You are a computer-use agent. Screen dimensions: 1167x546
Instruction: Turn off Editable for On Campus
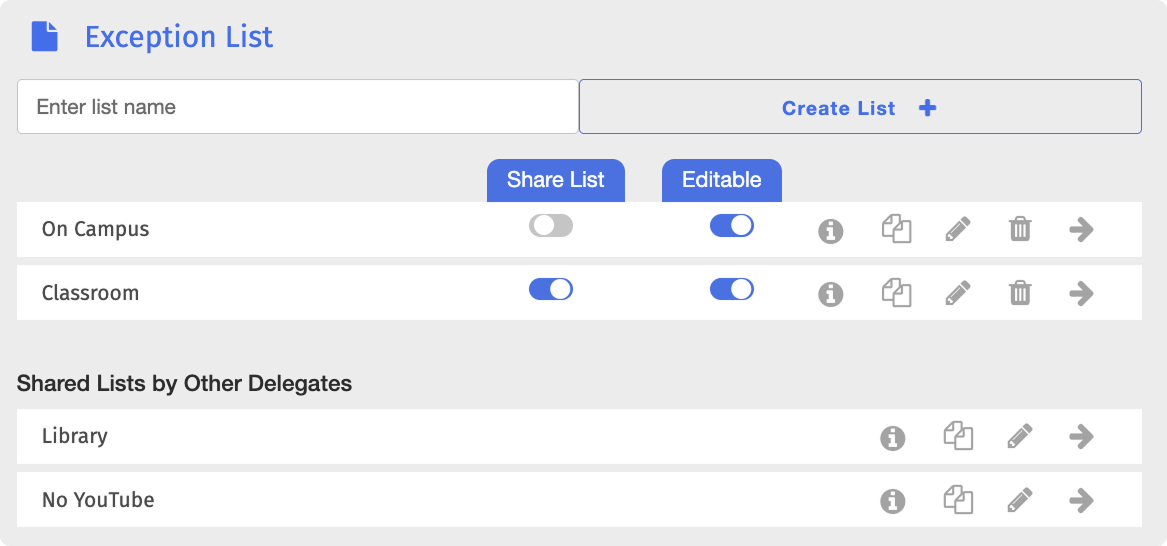click(x=732, y=225)
